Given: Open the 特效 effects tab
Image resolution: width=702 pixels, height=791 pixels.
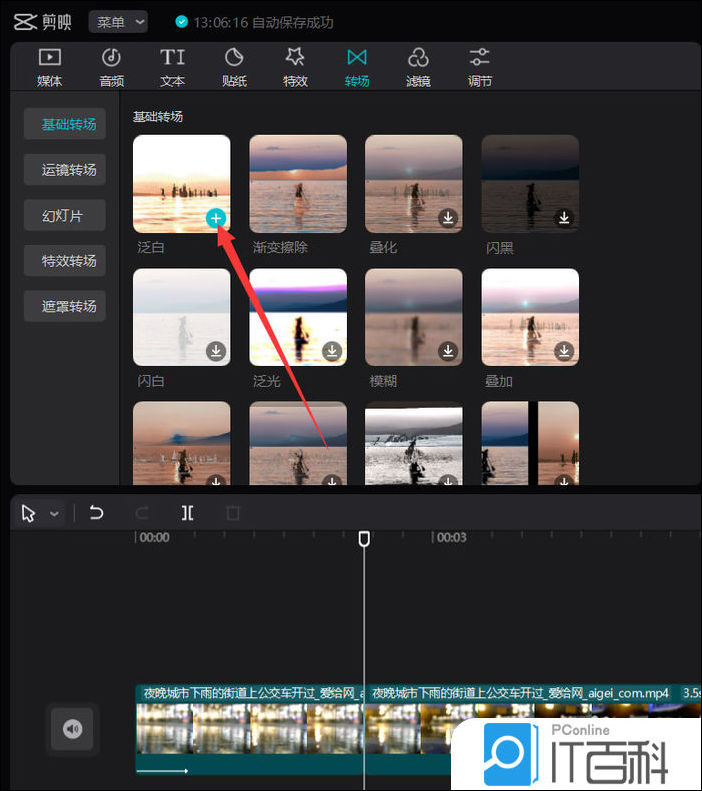Looking at the screenshot, I should [295, 67].
